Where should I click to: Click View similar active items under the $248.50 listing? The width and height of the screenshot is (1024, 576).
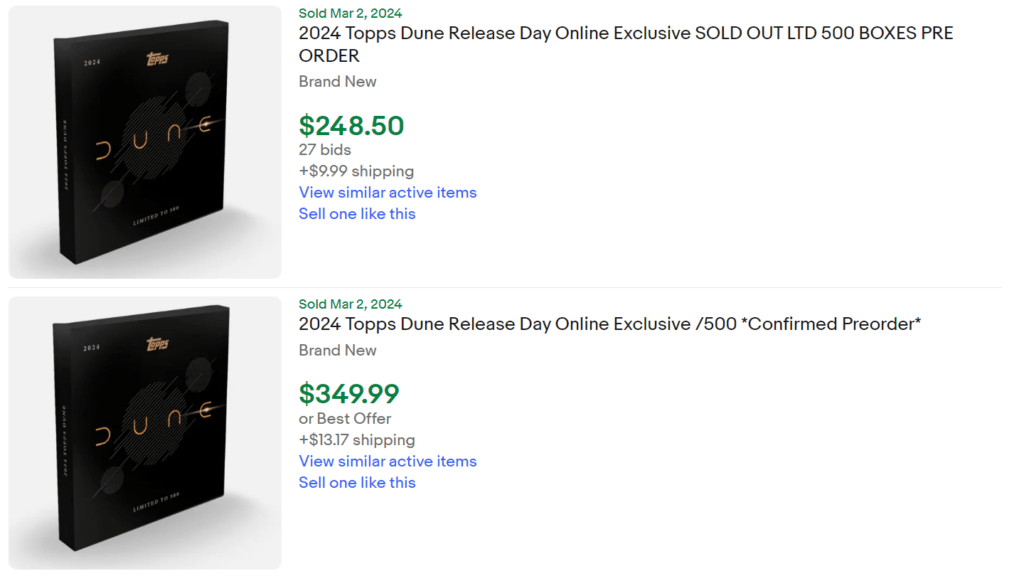point(388,192)
